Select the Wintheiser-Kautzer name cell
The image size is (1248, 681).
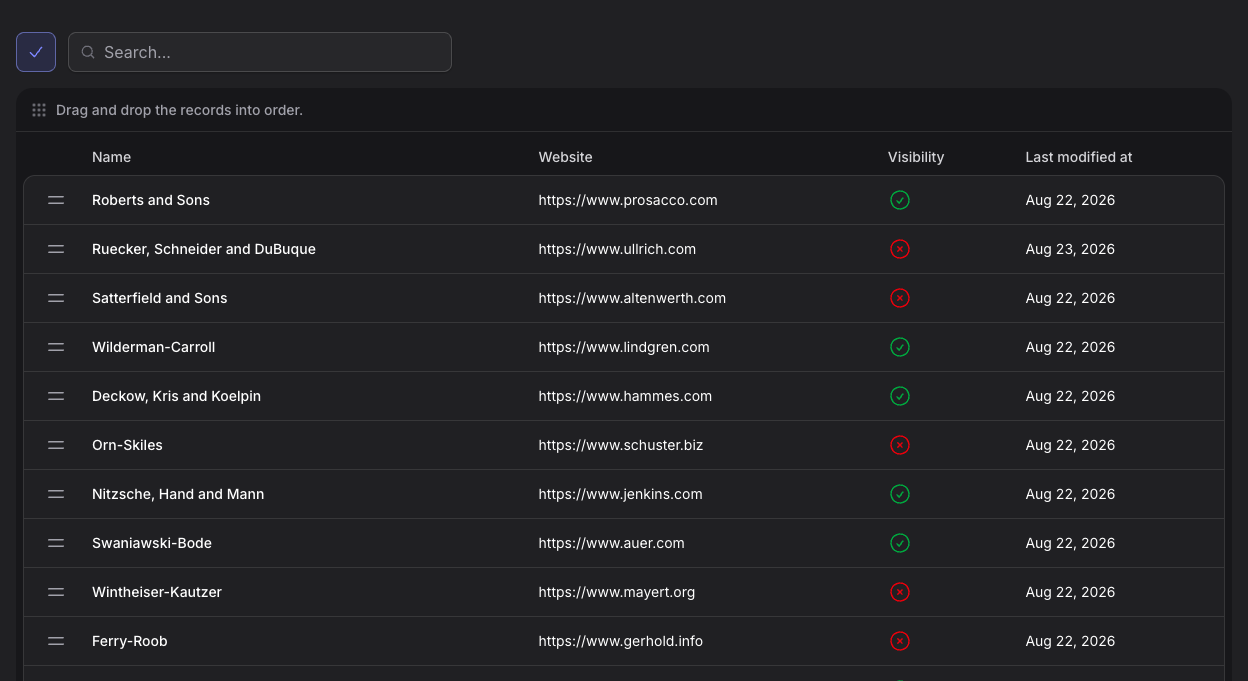[157, 592]
